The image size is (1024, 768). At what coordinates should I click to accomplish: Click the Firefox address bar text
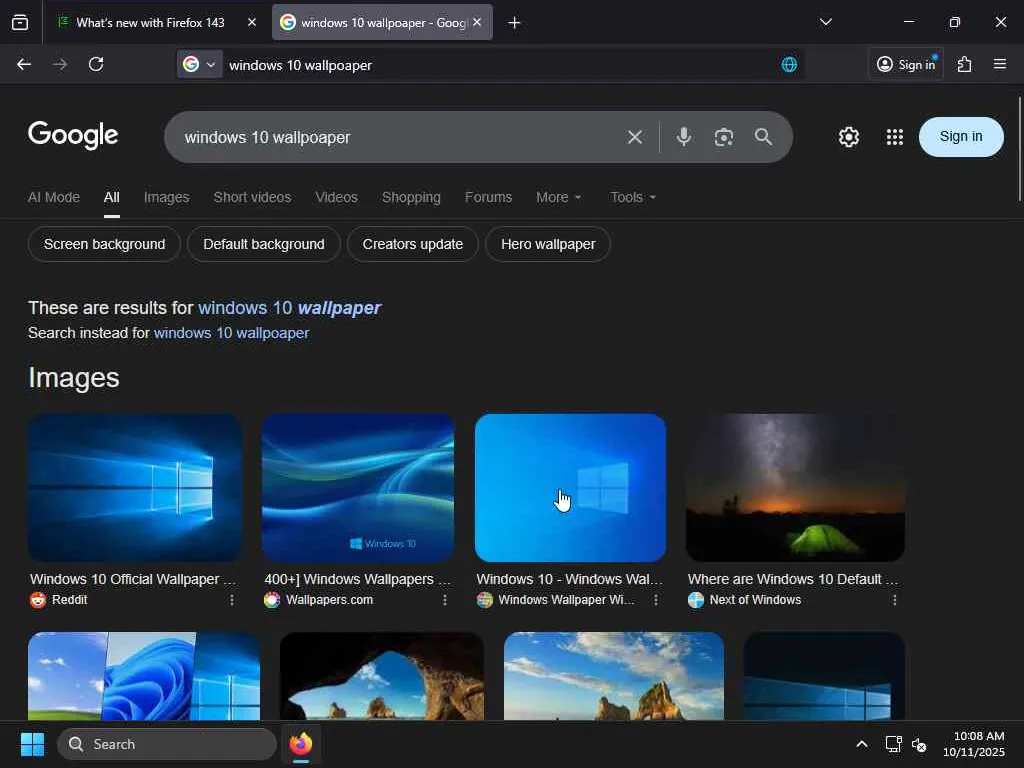[300, 65]
